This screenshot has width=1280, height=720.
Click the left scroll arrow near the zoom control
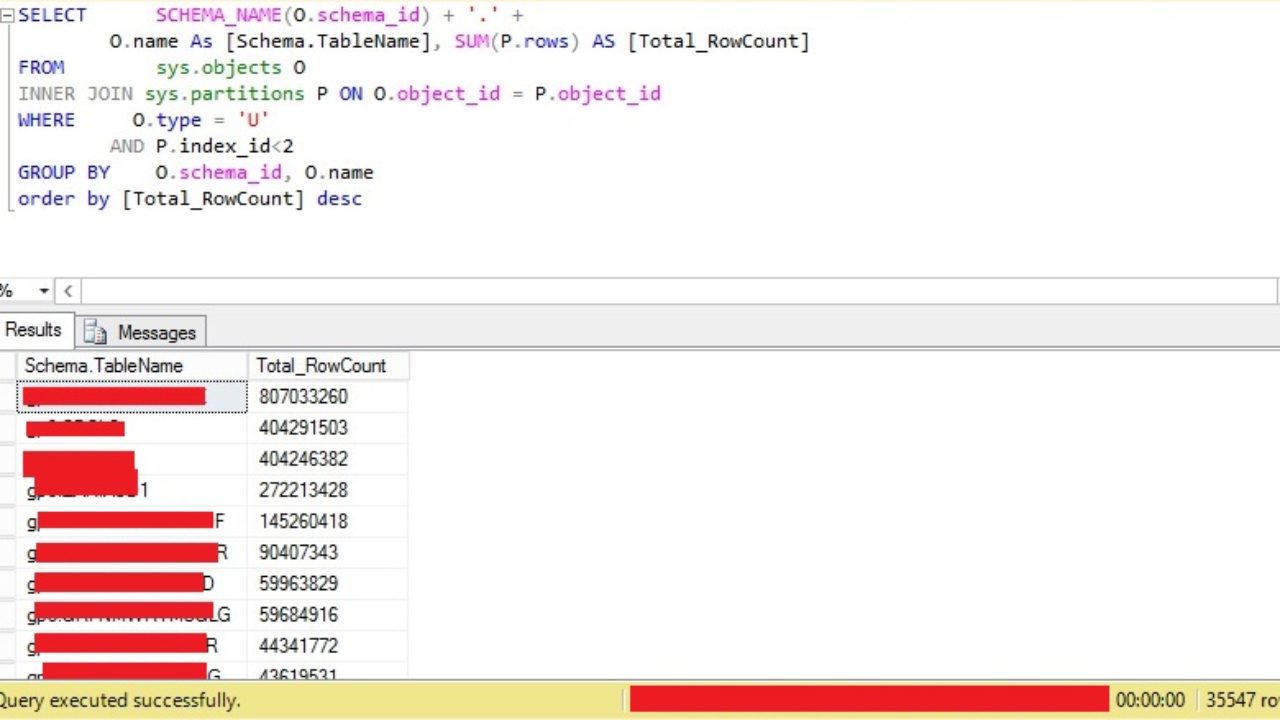coord(67,290)
